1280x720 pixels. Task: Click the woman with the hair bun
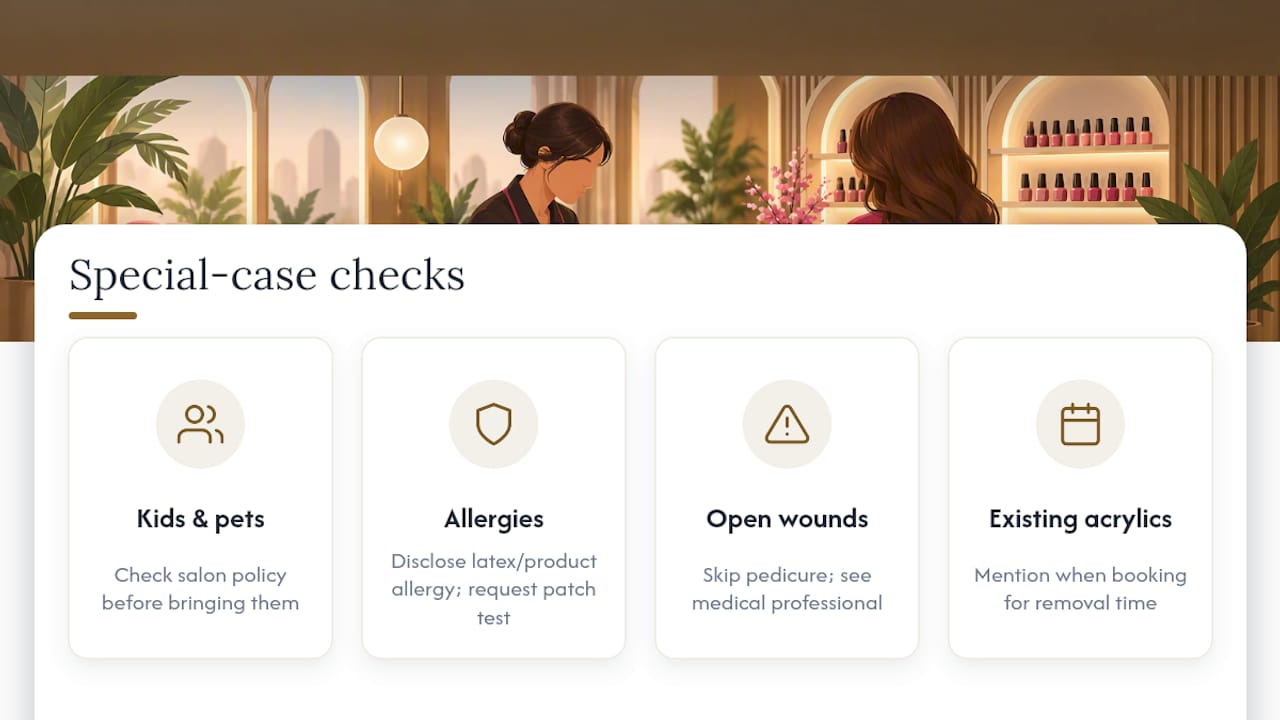[545, 163]
